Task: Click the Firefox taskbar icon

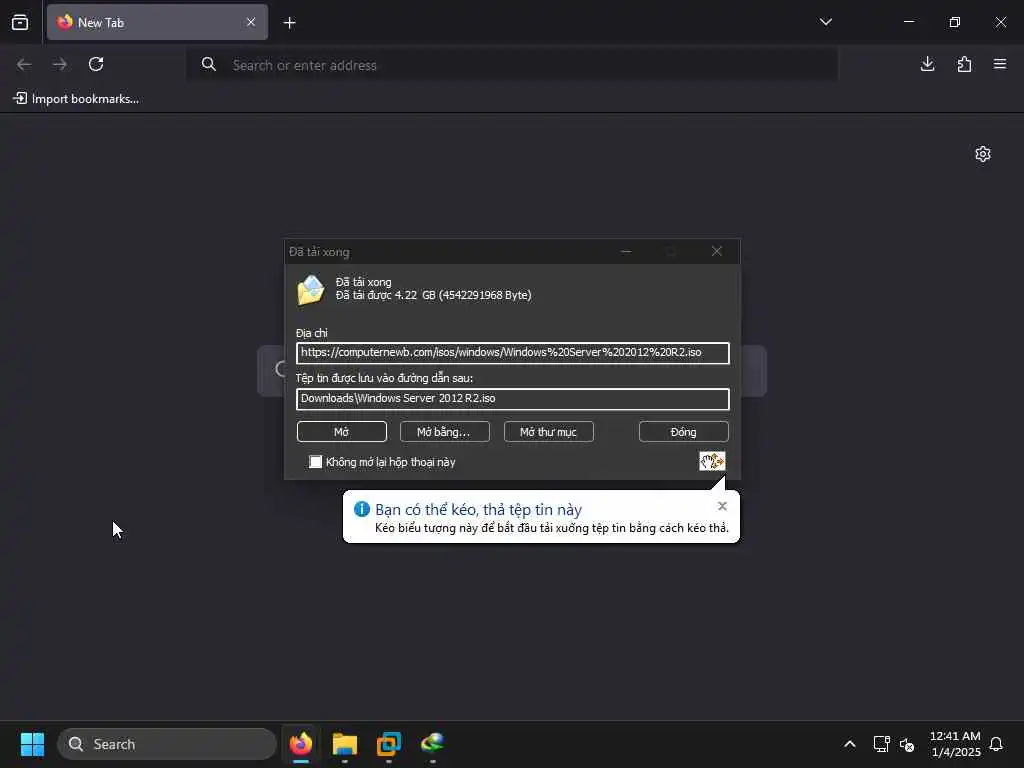Action: (x=300, y=744)
